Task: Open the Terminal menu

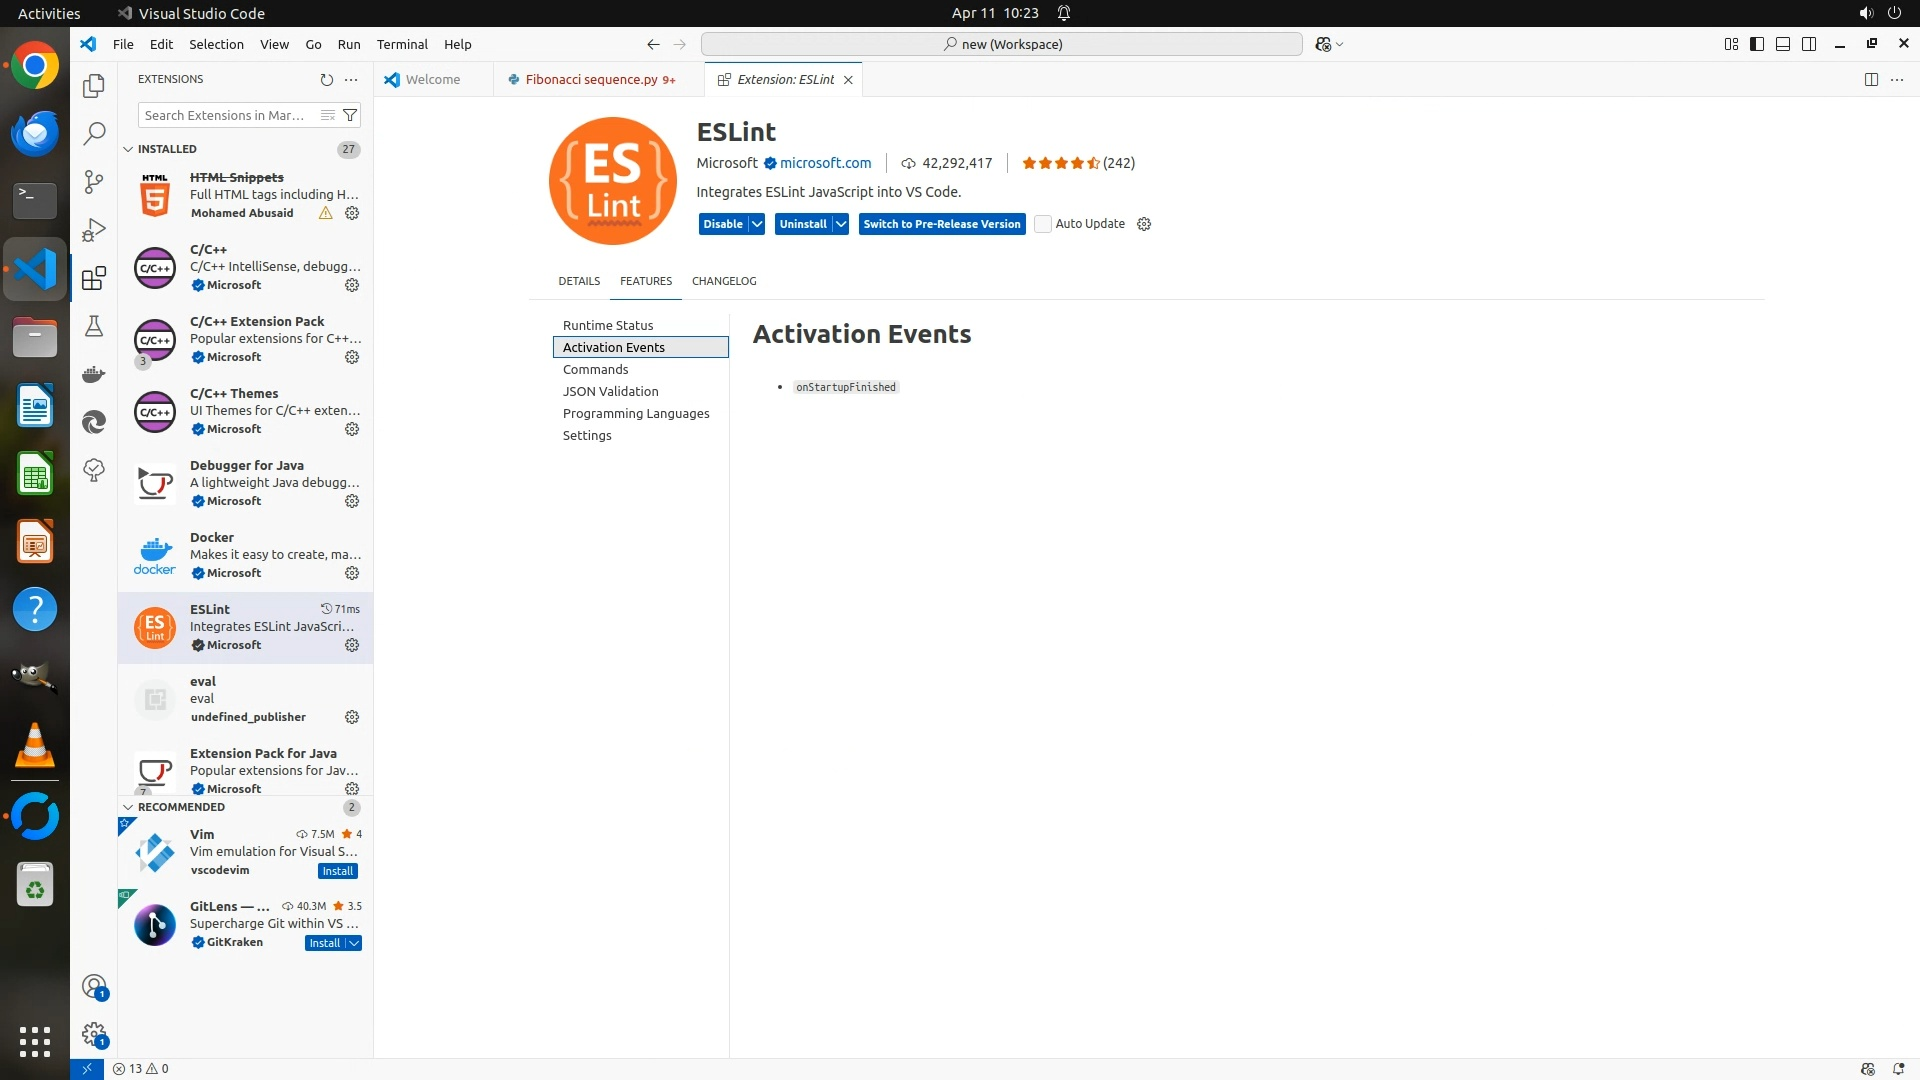Action: tap(402, 44)
